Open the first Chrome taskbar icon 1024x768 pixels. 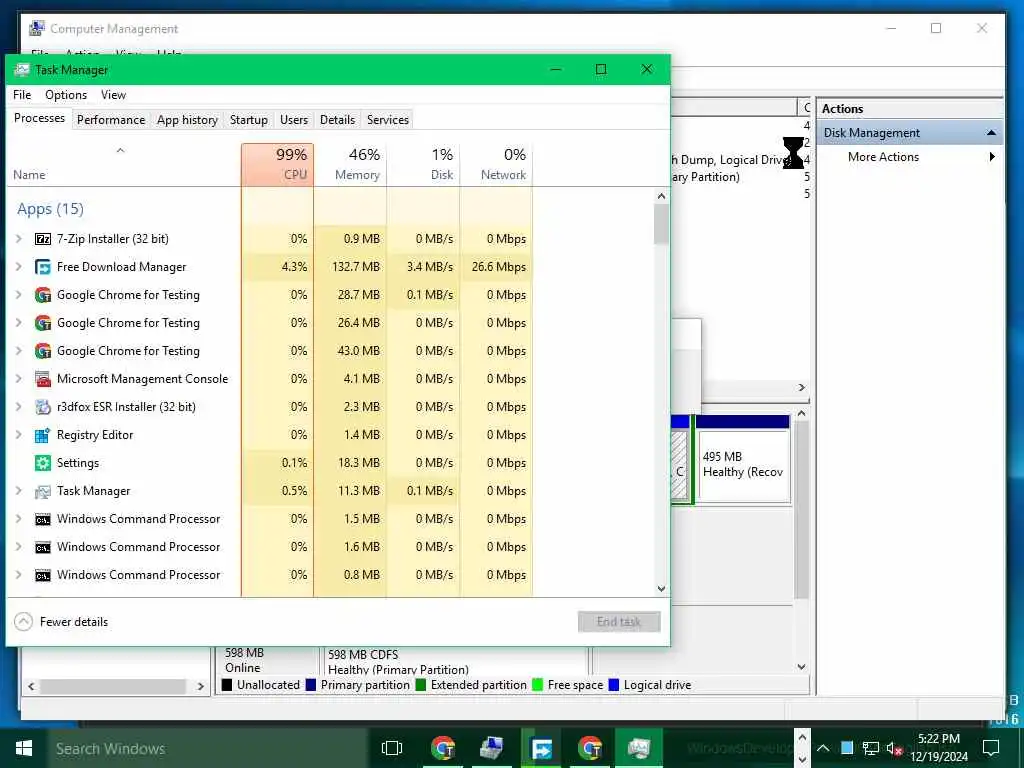click(443, 748)
